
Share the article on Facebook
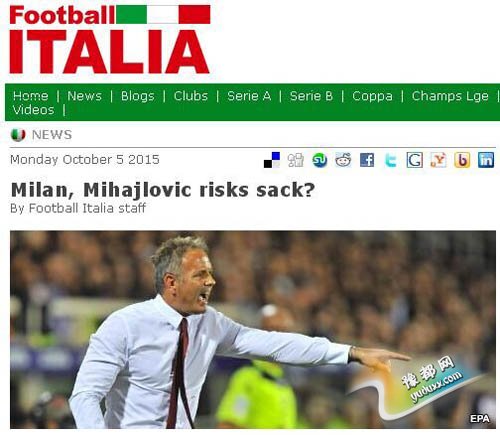pos(367,160)
